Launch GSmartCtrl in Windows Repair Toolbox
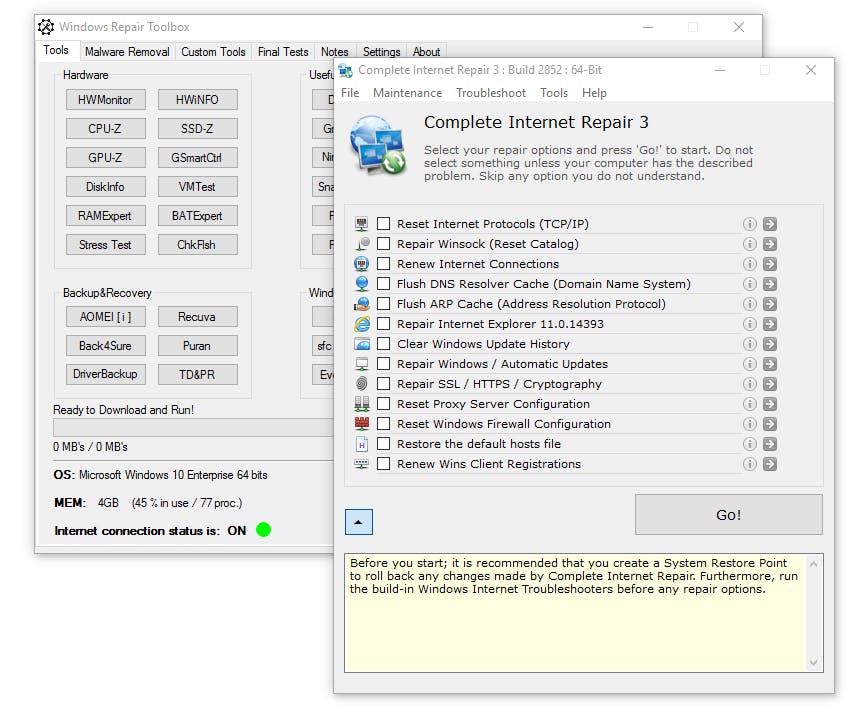 click(x=198, y=158)
